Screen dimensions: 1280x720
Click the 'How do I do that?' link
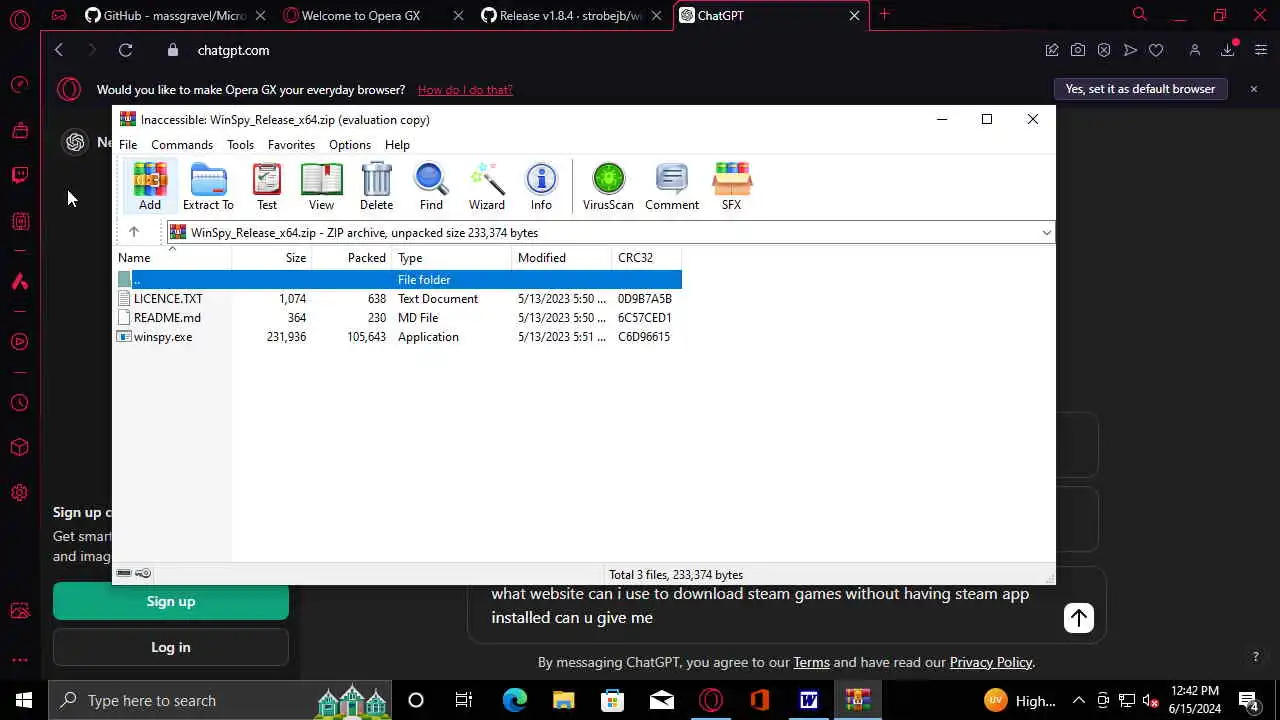[x=465, y=90]
